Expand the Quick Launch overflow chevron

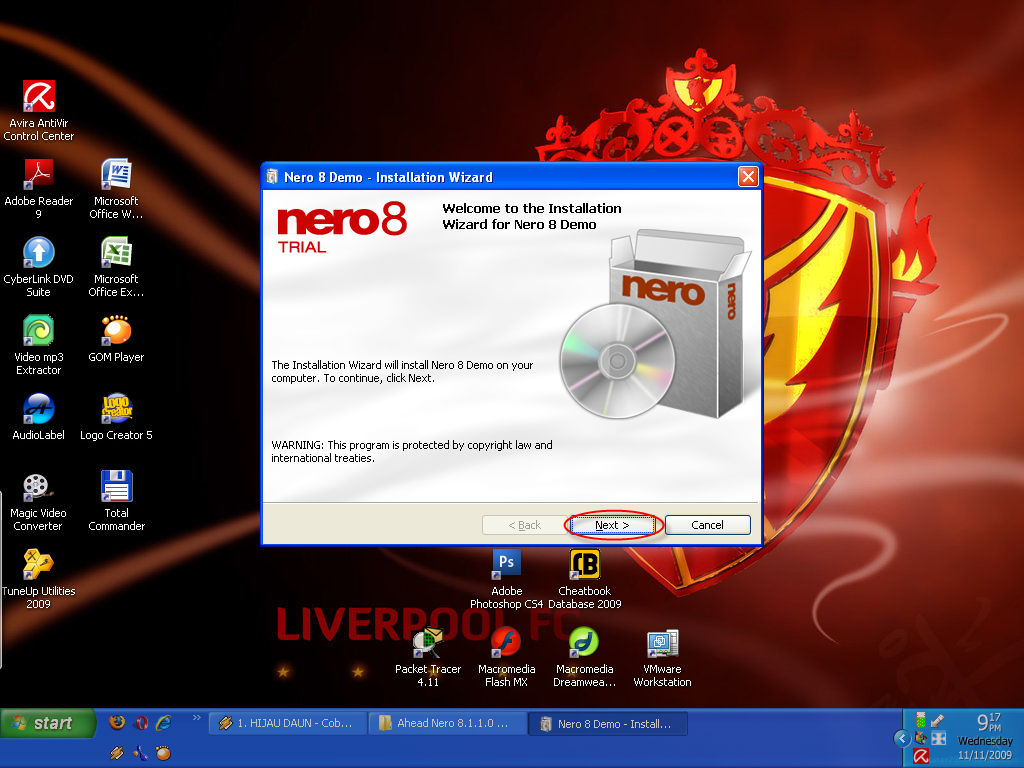[x=196, y=718]
